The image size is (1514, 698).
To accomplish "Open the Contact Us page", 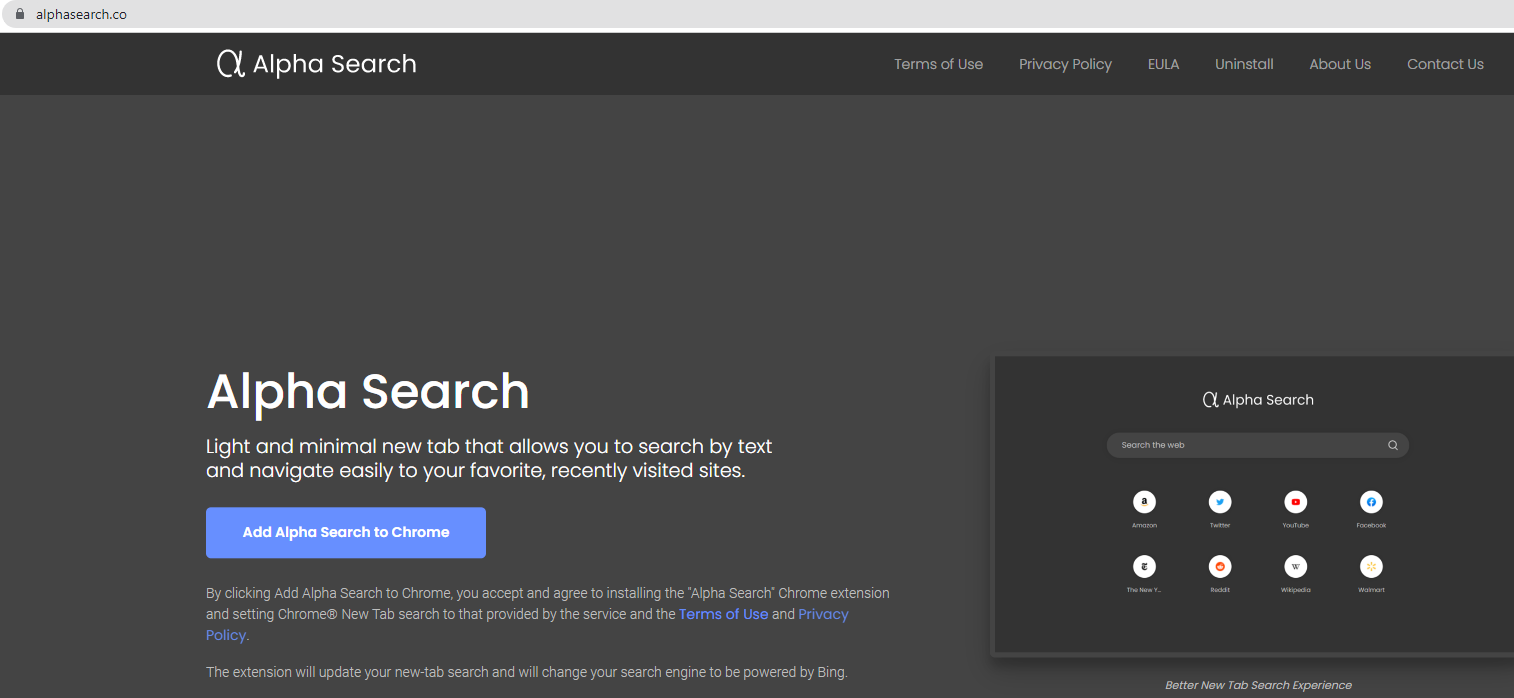I will click(1445, 64).
